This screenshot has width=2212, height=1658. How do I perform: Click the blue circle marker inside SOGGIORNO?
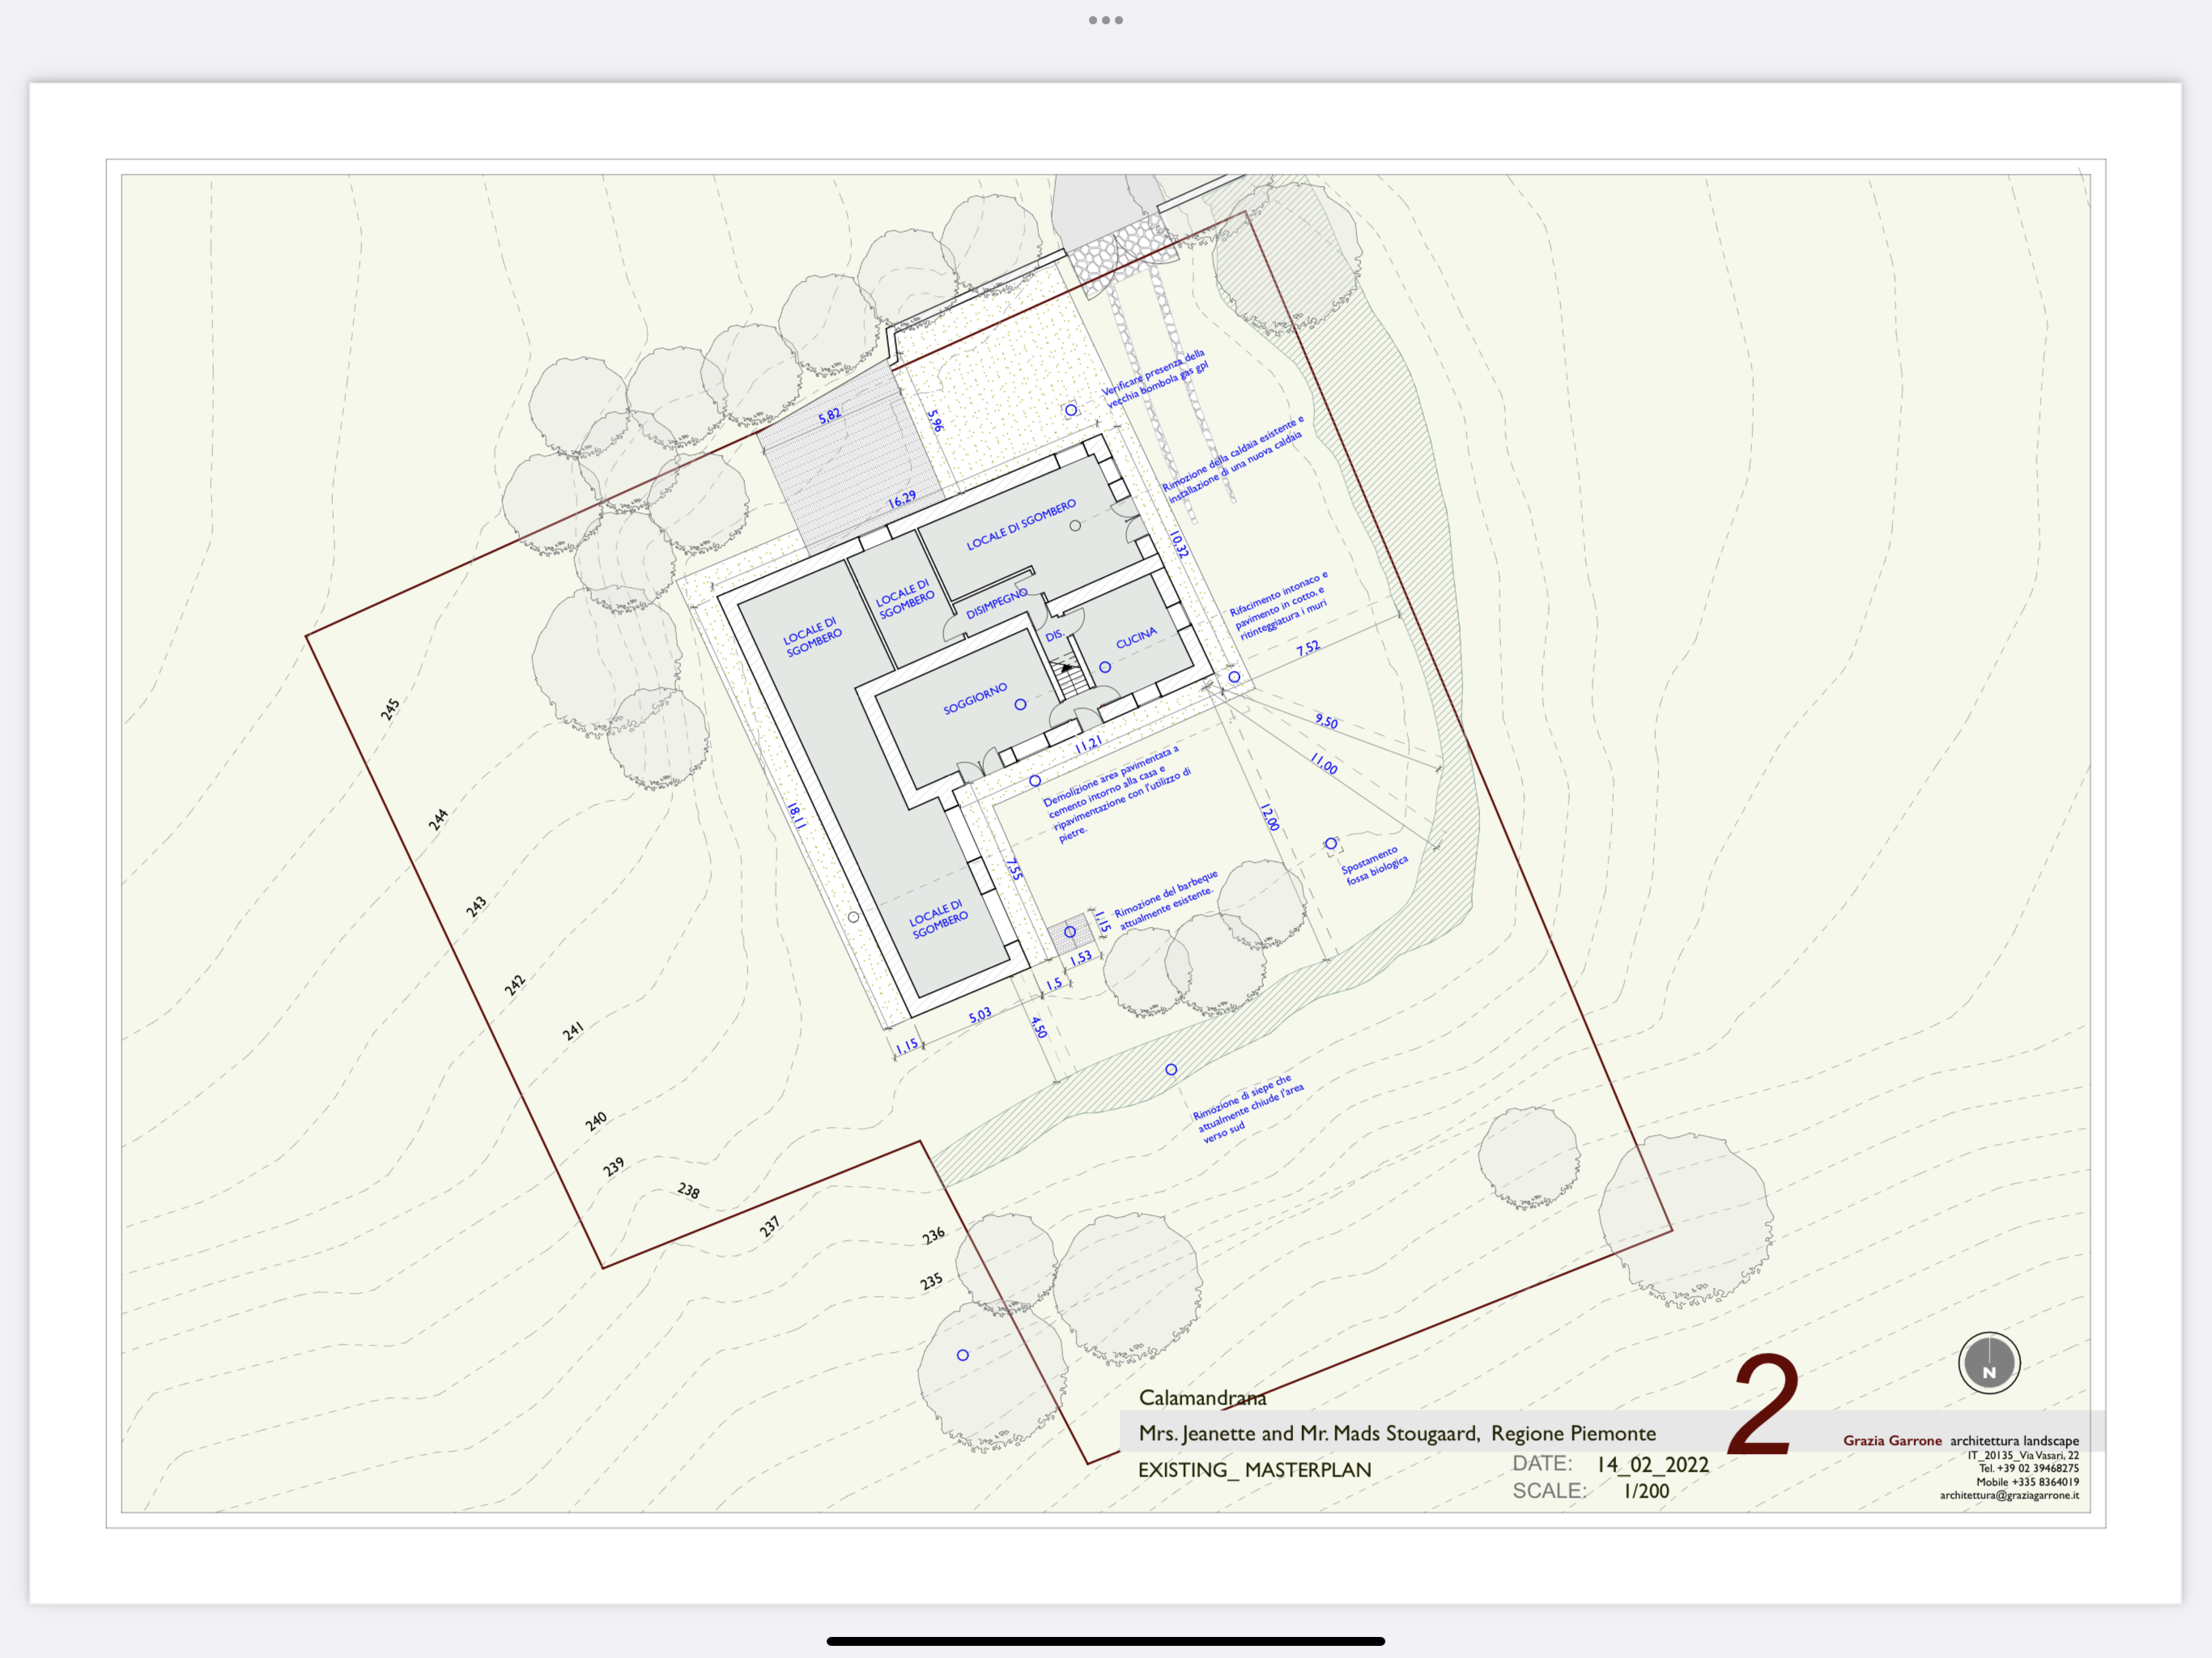(x=1020, y=704)
